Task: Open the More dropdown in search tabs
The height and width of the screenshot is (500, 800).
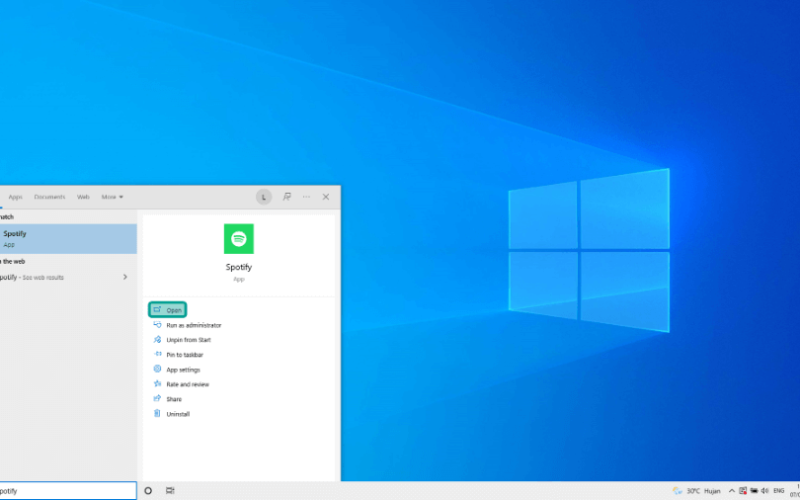Action: 112,197
